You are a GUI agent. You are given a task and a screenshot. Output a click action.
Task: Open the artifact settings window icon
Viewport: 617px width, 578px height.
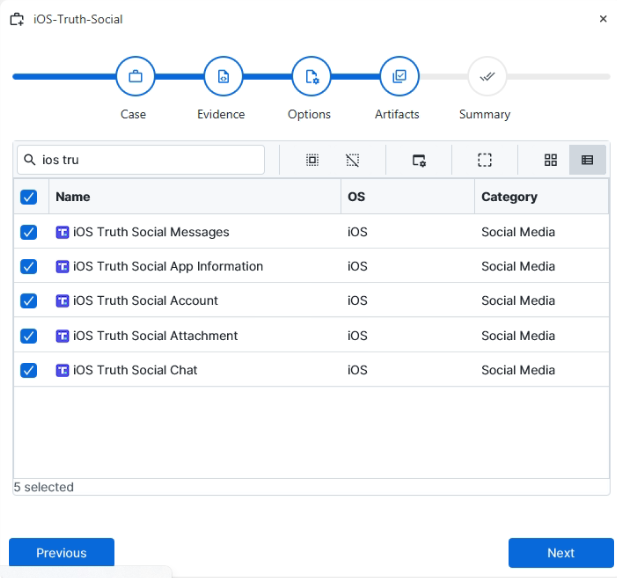coord(419,160)
